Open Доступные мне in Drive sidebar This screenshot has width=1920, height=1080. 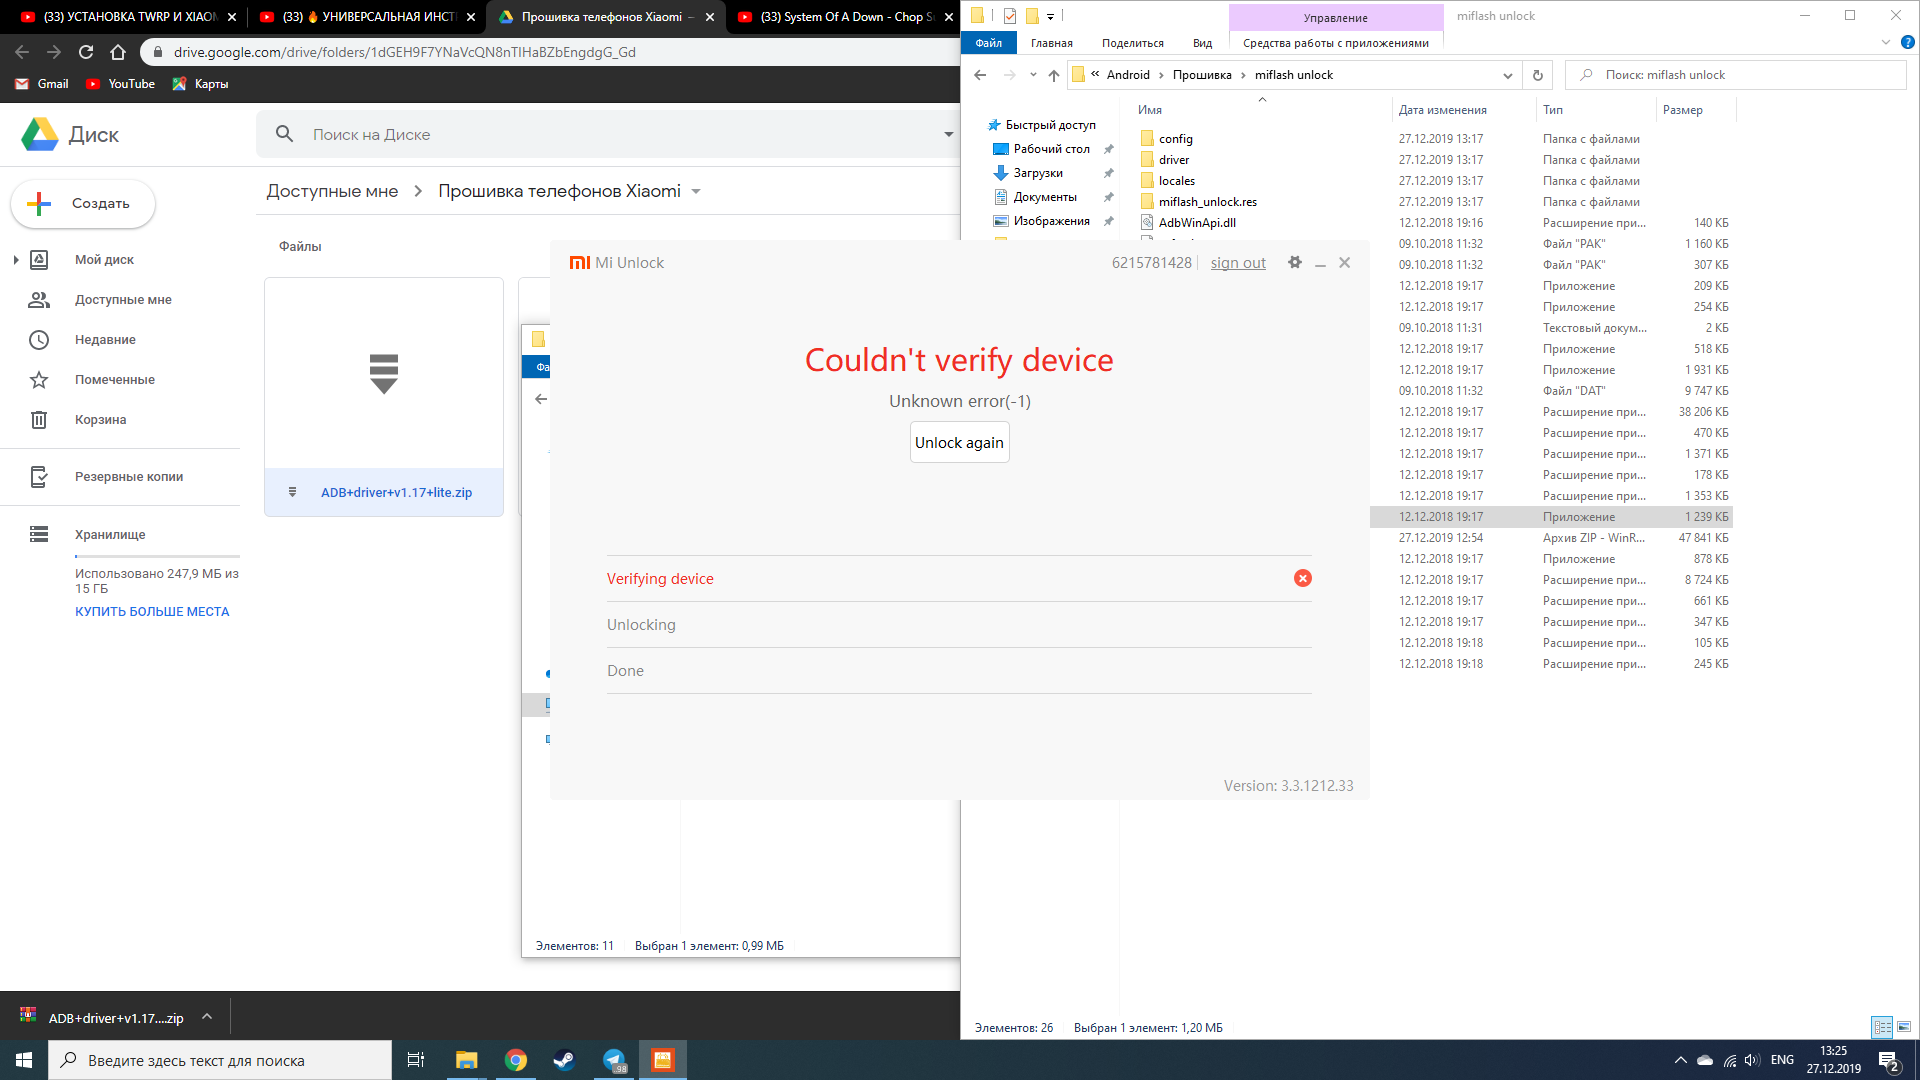point(123,300)
